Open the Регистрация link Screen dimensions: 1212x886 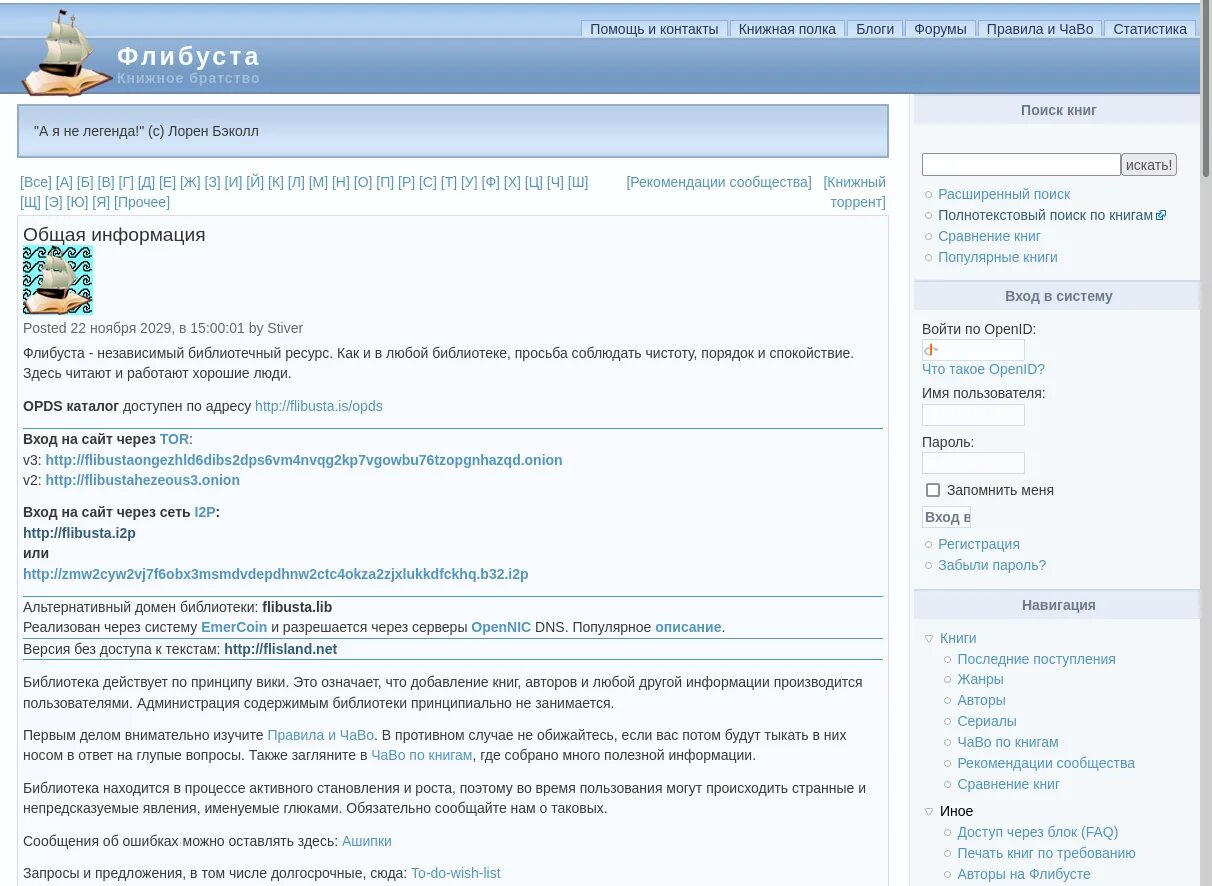coord(979,544)
